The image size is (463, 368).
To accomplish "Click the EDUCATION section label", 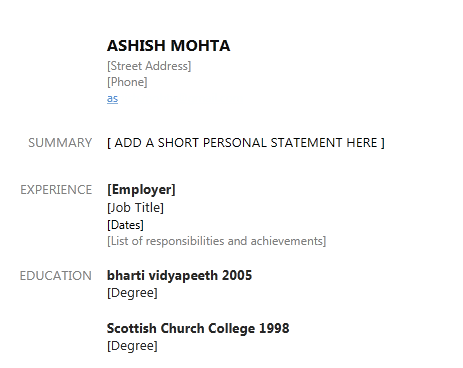I will [x=56, y=276].
